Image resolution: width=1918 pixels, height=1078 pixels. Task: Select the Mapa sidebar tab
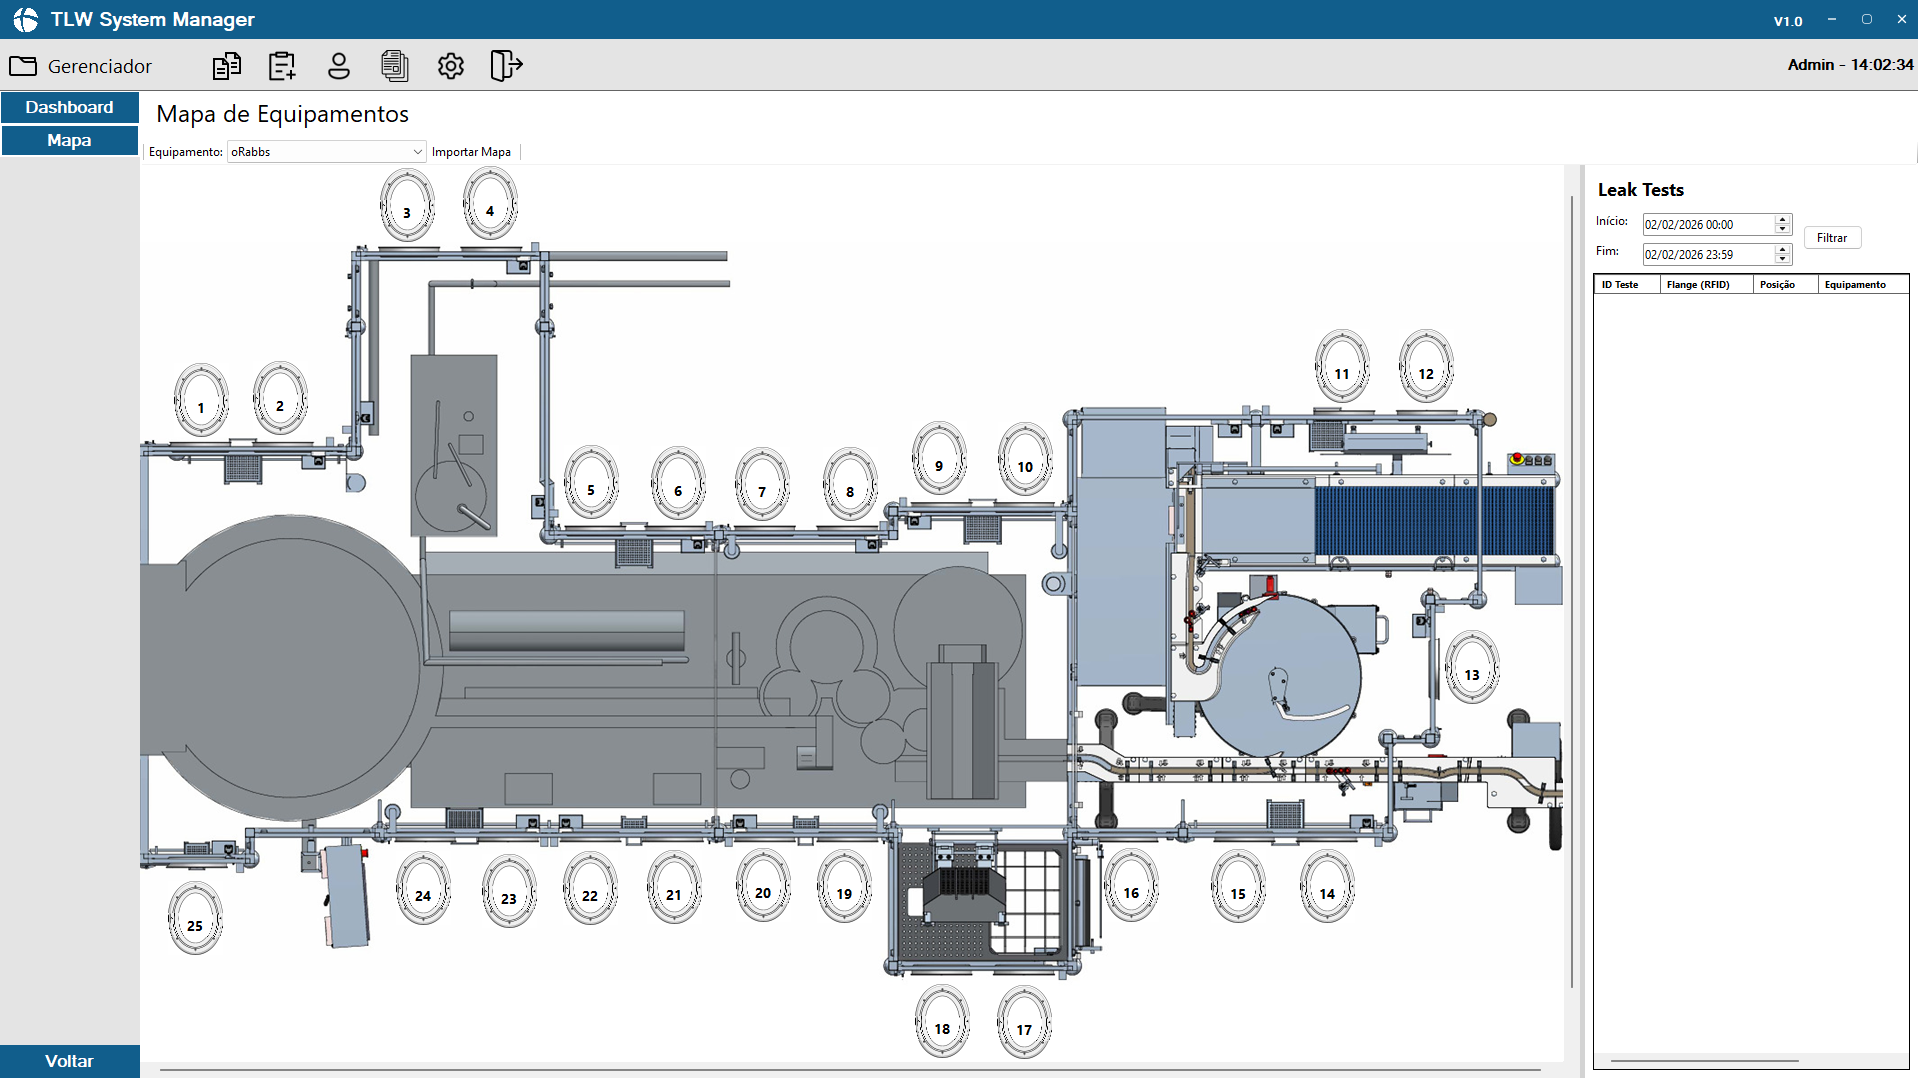[x=69, y=141]
